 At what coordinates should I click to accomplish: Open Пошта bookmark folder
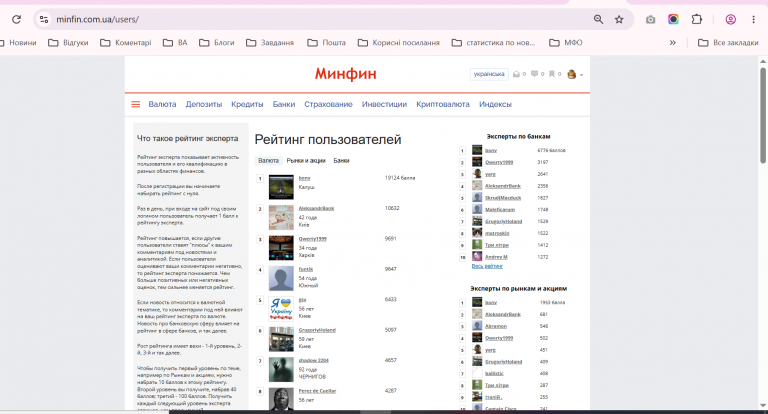click(x=327, y=43)
